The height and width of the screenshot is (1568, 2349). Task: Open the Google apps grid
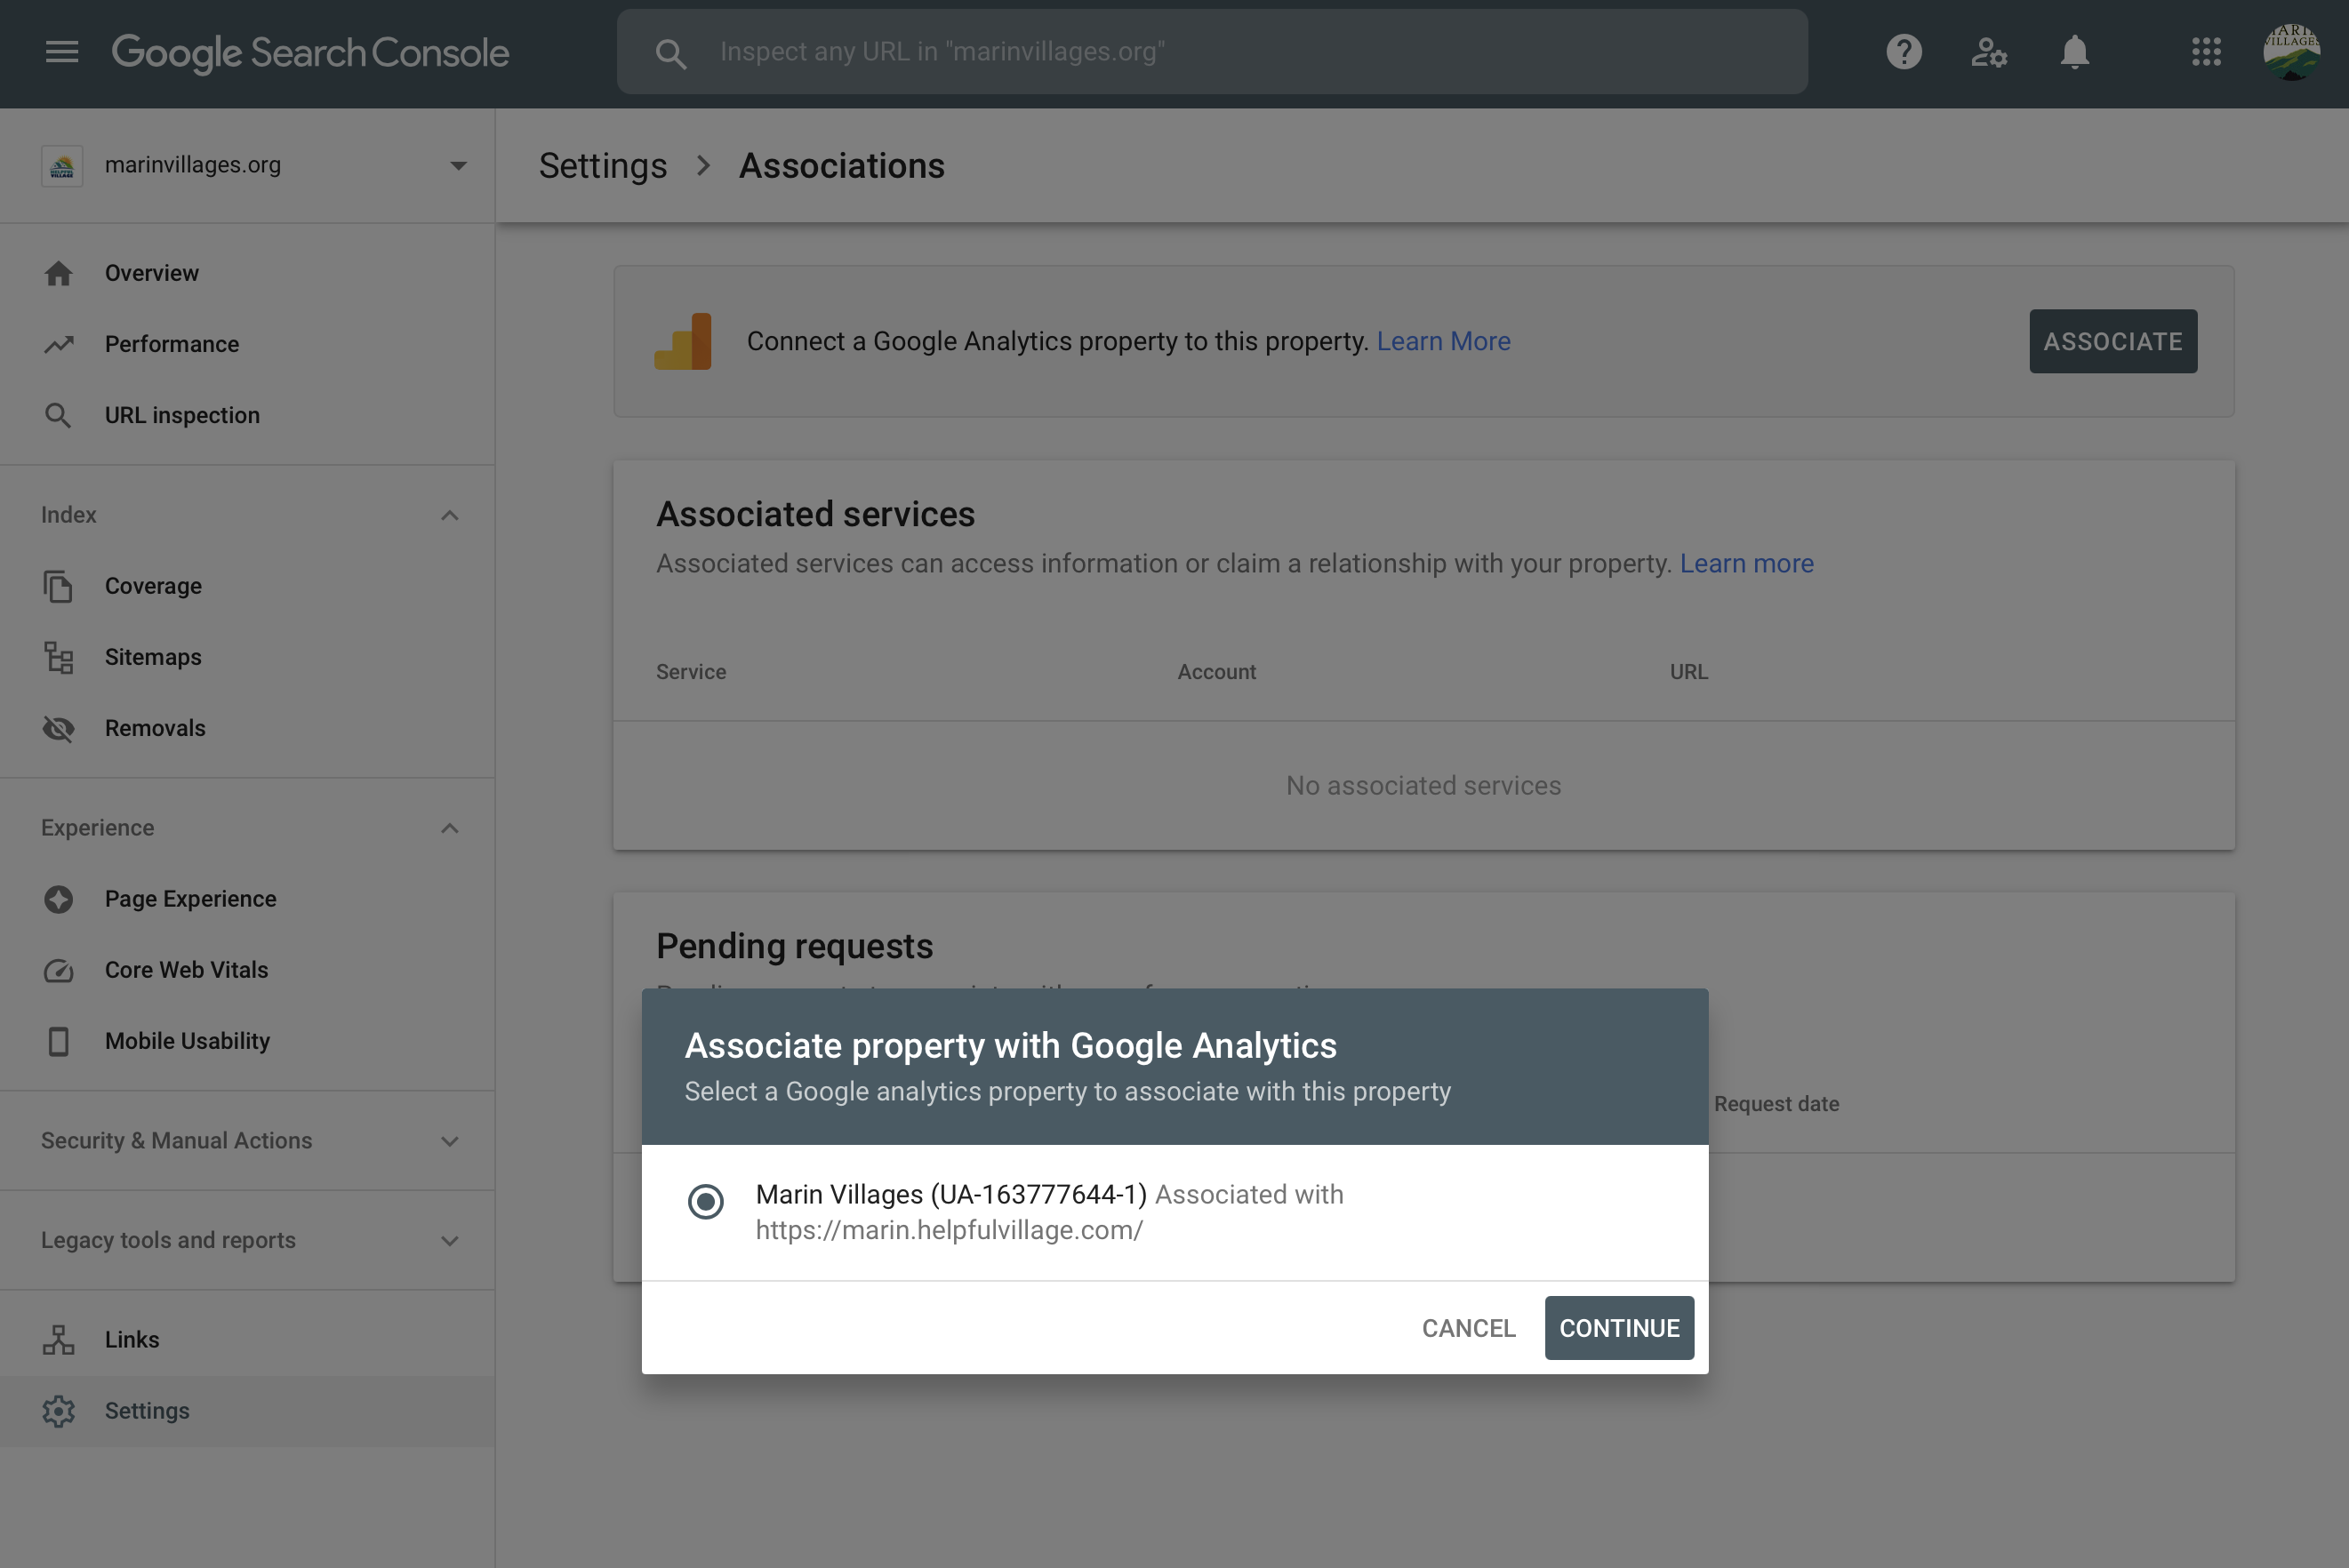click(x=2206, y=52)
